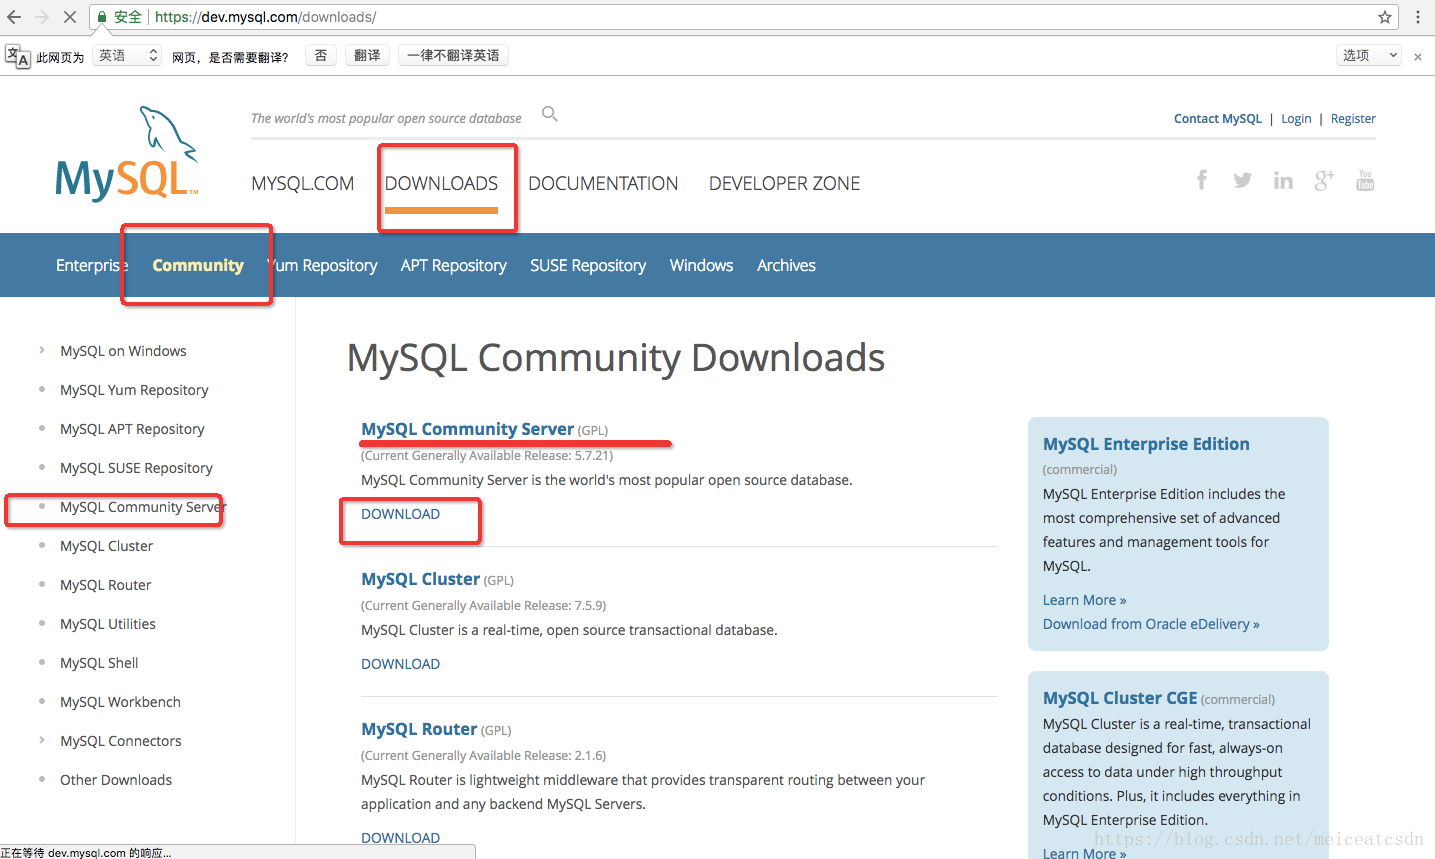
Task: Click the MySQL Community Server heading link
Action: [467, 429]
